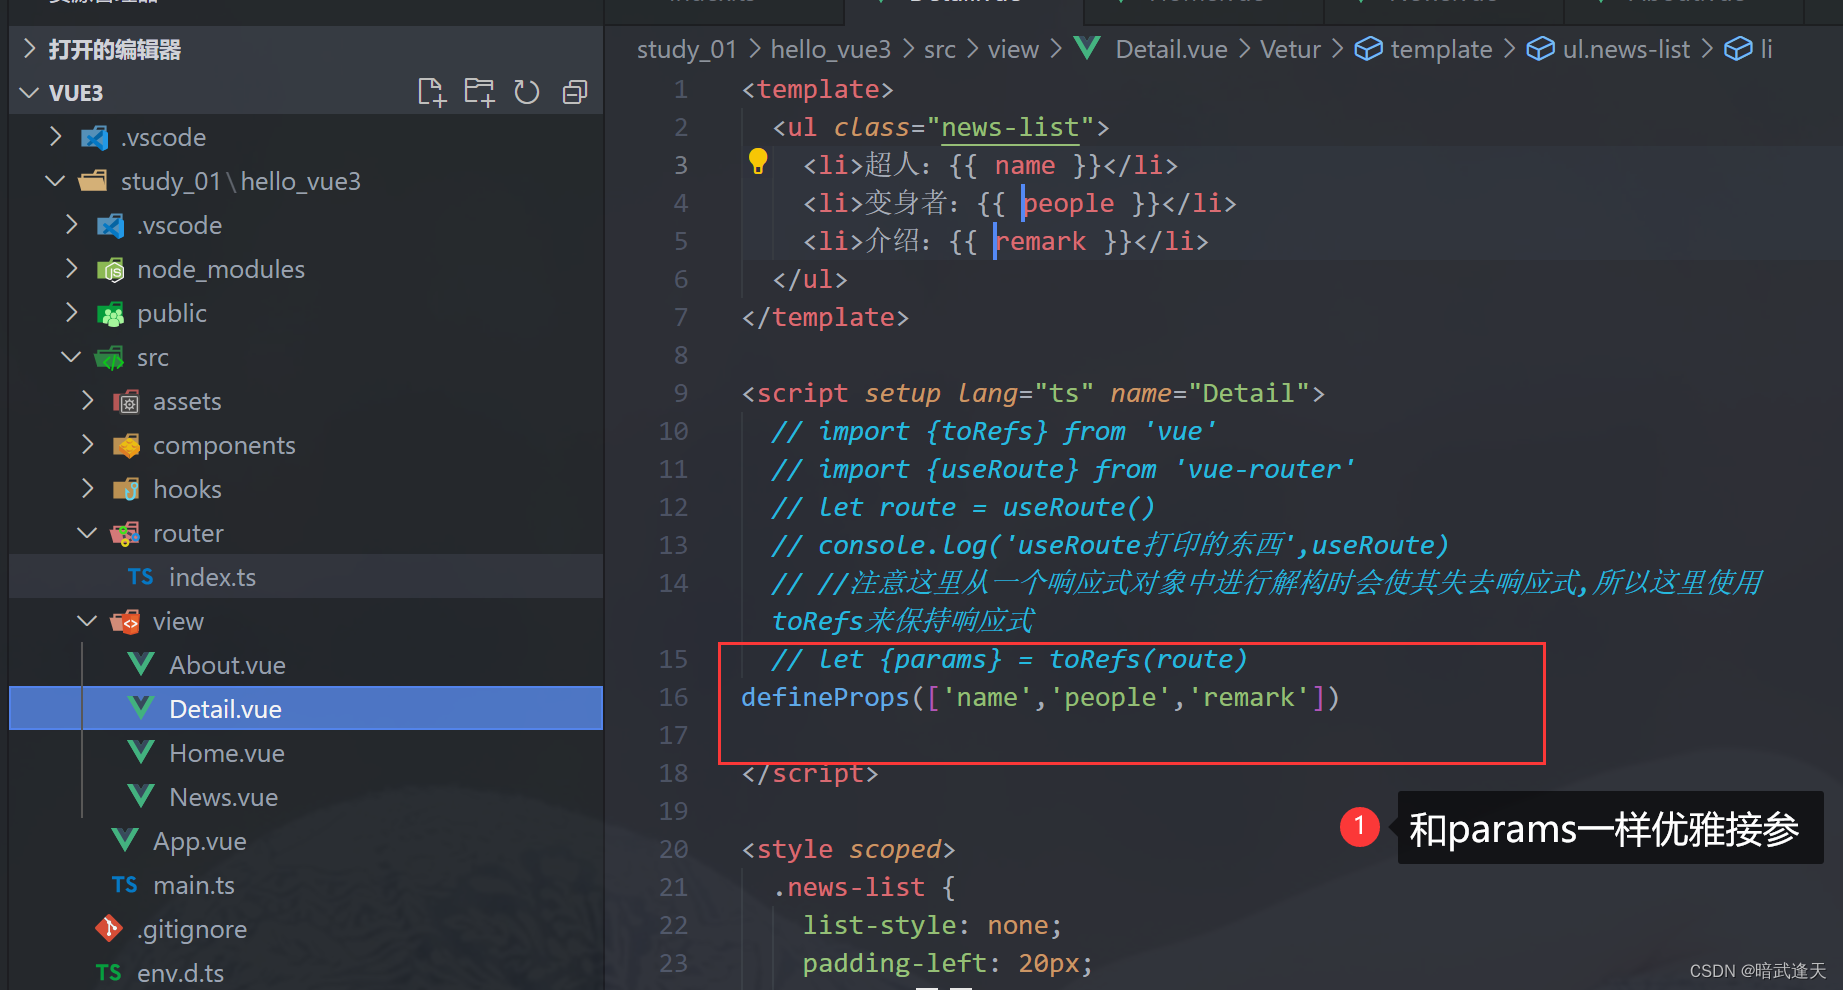Select Detail.vue in the file tree
Viewport: 1843px width, 990px height.
(306, 708)
